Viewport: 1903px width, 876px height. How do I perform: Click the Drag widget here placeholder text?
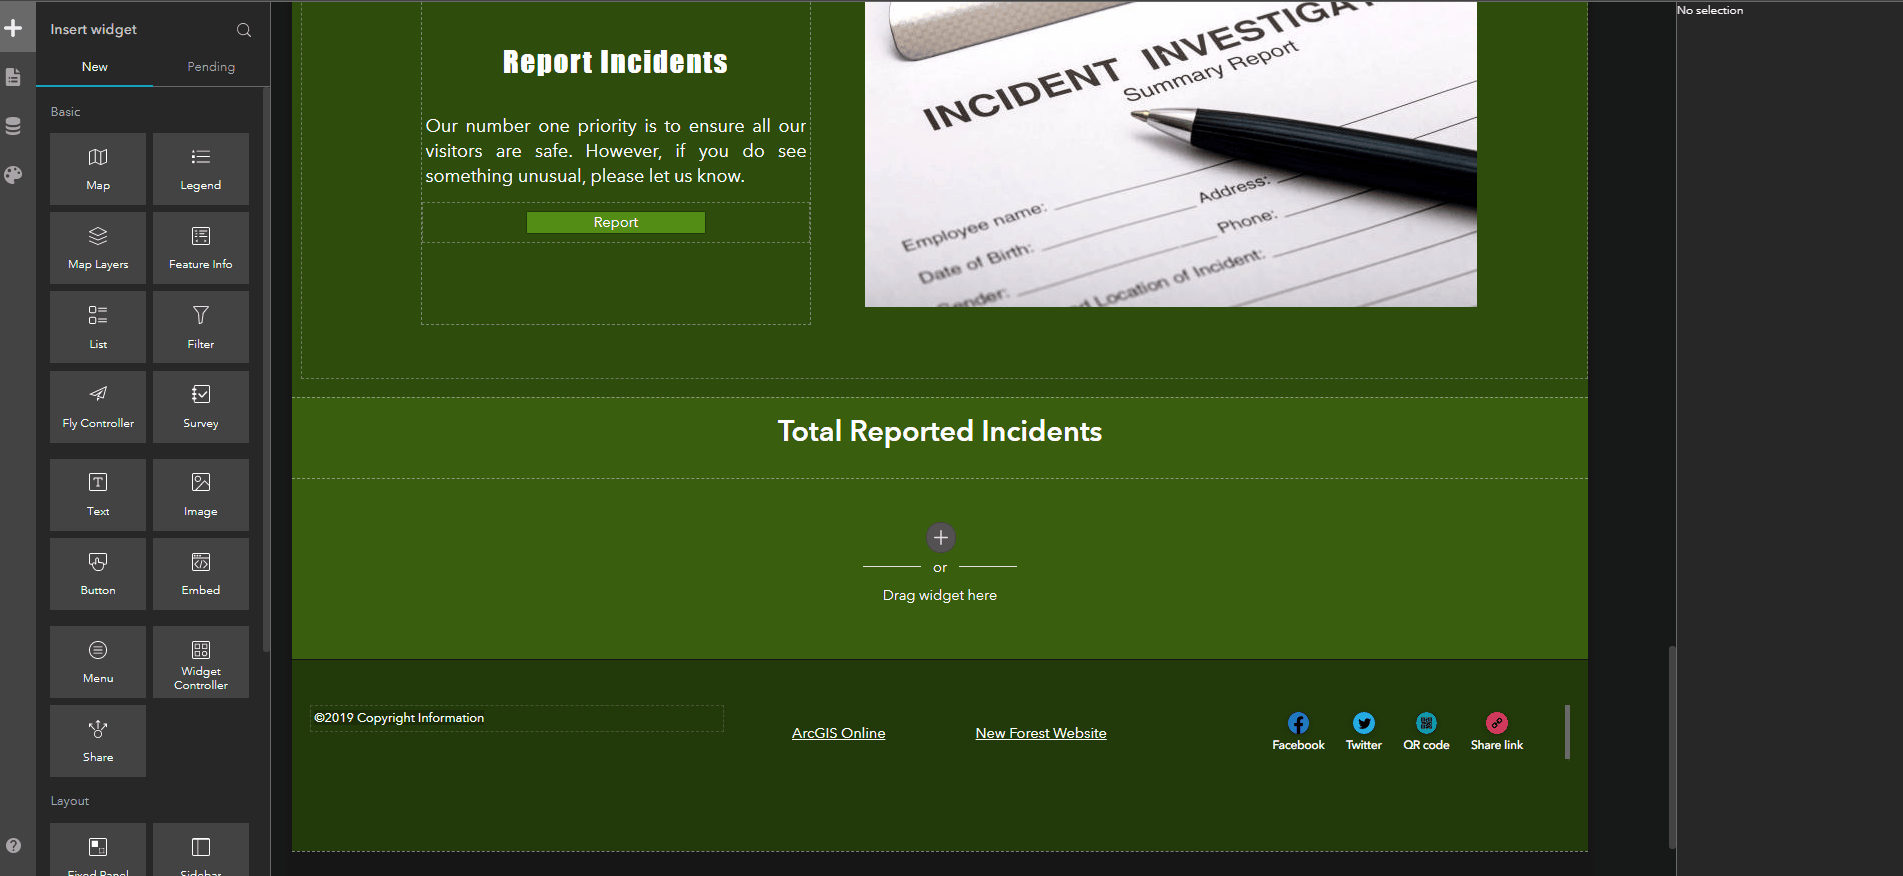(x=940, y=595)
